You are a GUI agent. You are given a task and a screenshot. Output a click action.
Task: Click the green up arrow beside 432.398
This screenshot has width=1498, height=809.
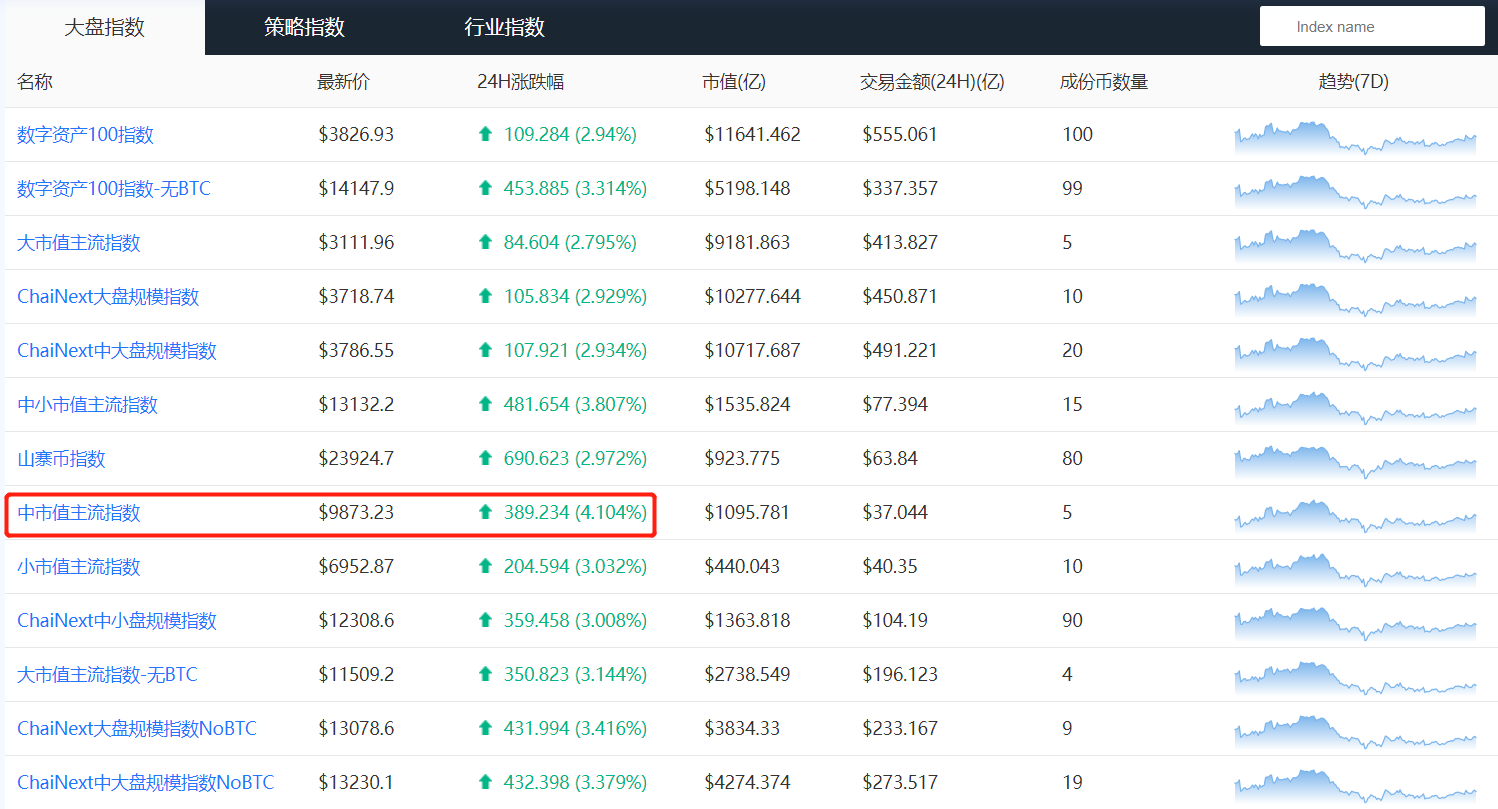pos(486,782)
